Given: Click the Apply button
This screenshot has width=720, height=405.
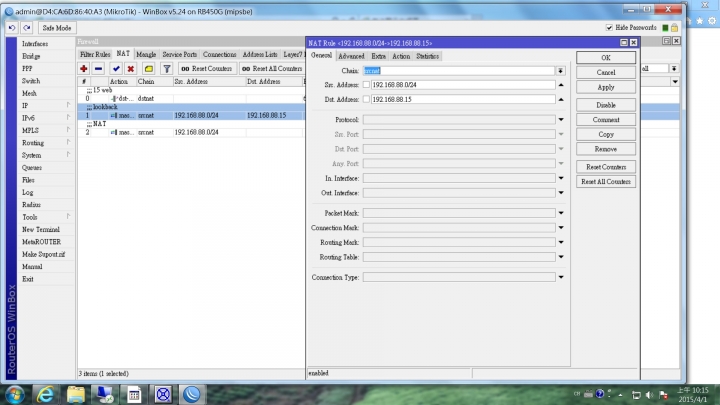Looking at the screenshot, I should (x=606, y=87).
